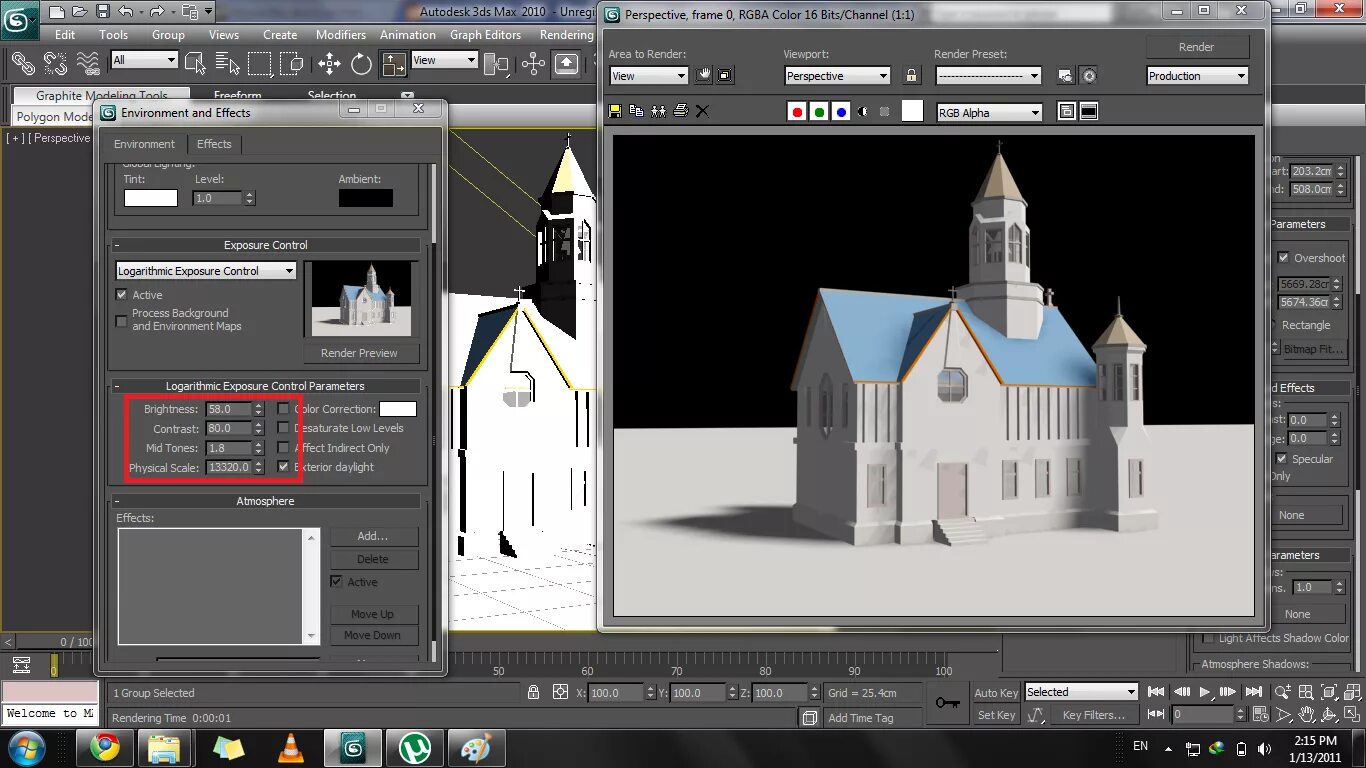Open the Edit menu
The image size is (1366, 768).
coord(65,34)
